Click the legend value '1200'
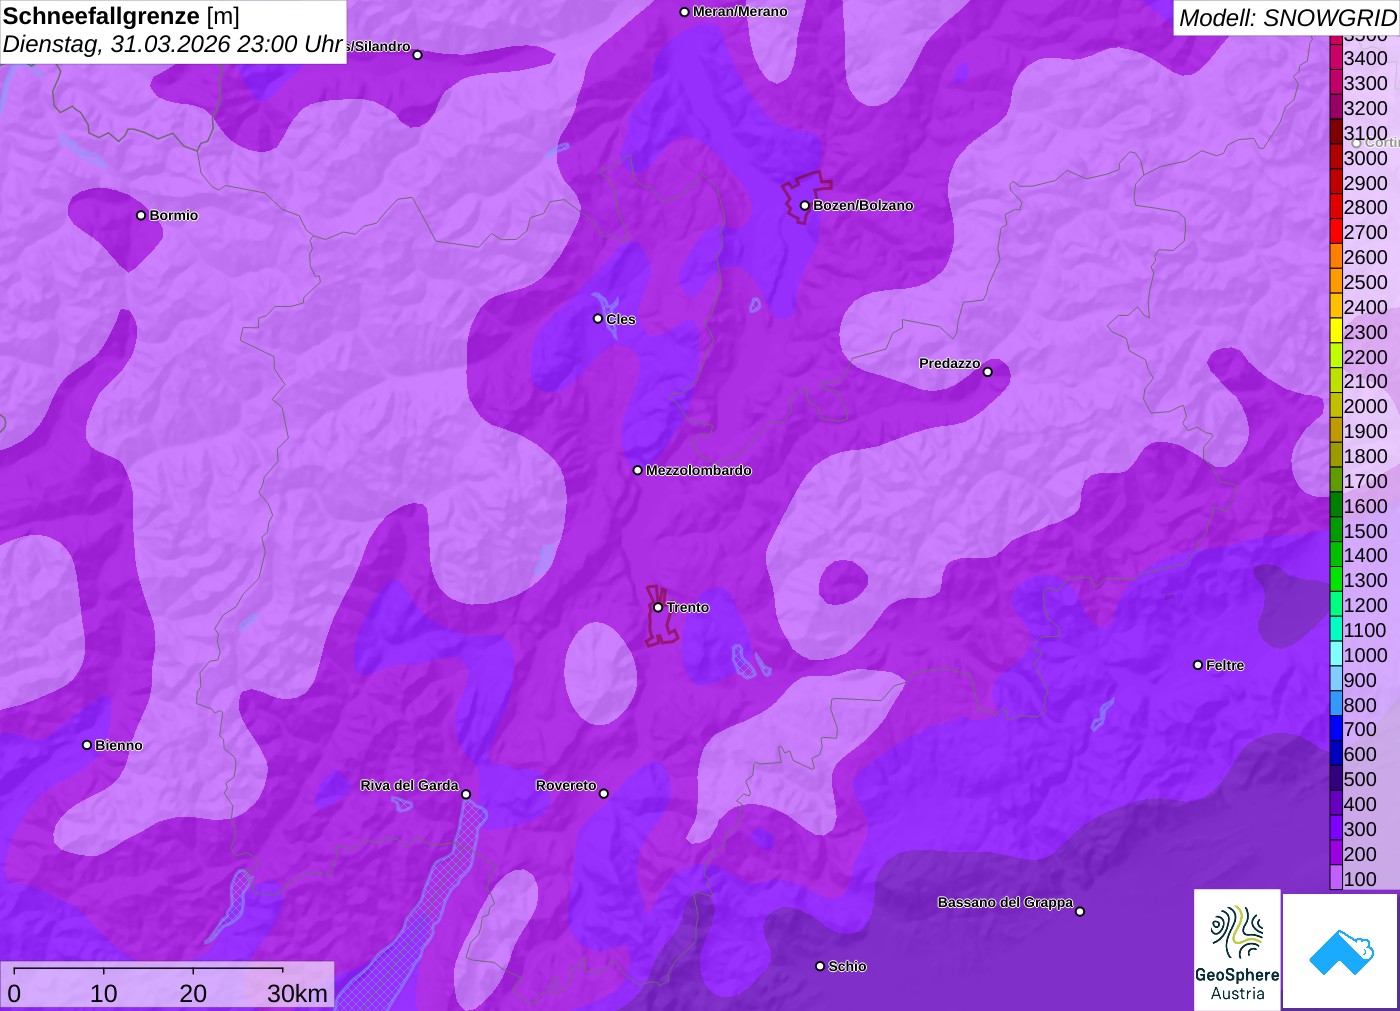Screen dimensions: 1400x1011 click(1366, 605)
